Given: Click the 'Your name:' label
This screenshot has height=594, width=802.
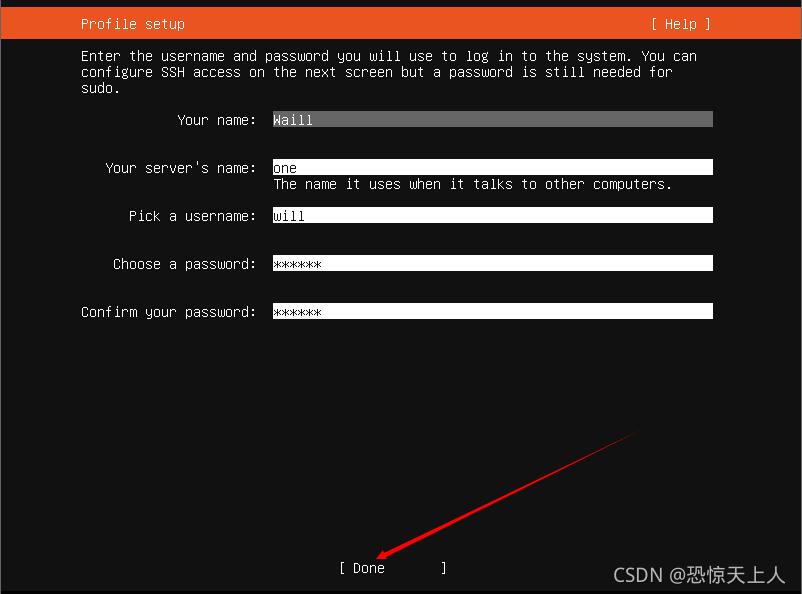Looking at the screenshot, I should coord(216,120).
